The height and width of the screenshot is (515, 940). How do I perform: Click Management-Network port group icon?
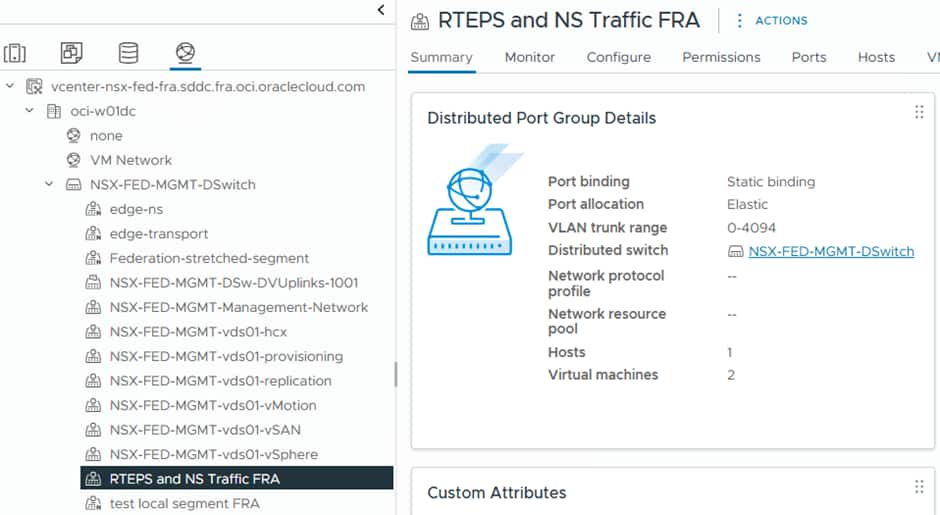pyautogui.click(x=93, y=307)
